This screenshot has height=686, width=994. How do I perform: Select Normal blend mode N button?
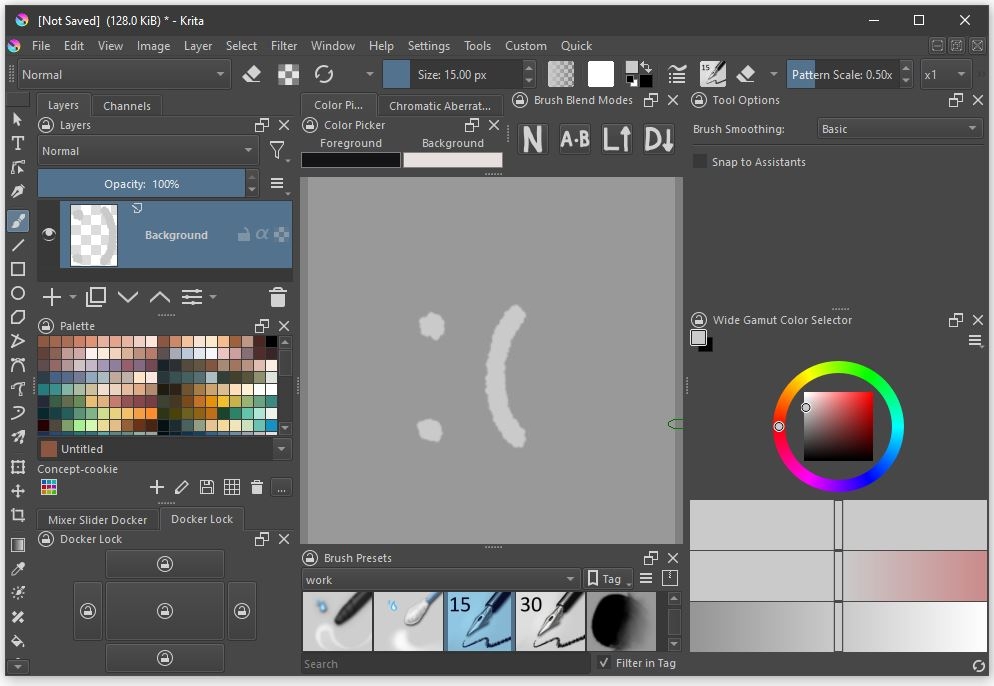click(x=533, y=140)
